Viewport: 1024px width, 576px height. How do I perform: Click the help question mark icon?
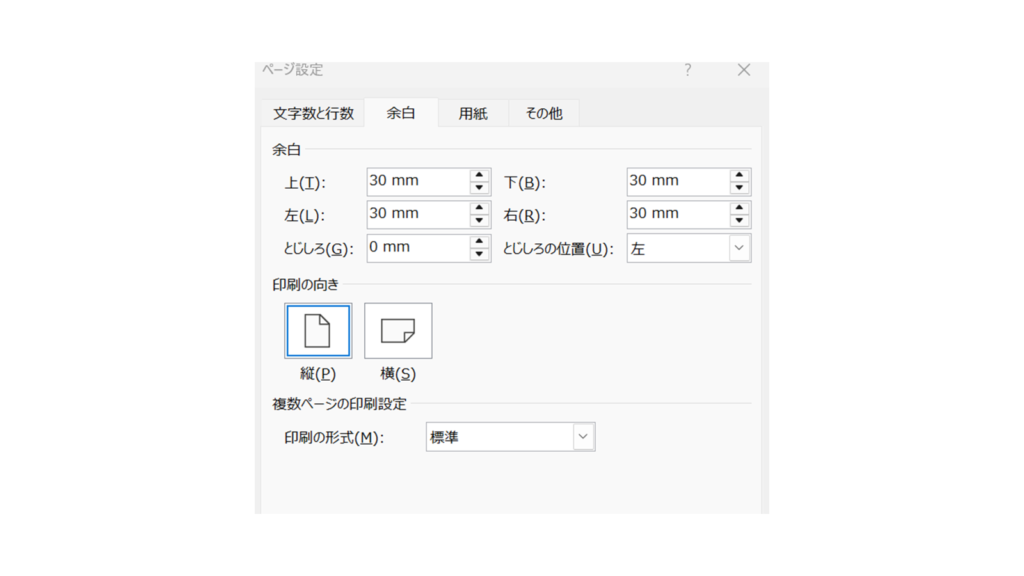coord(688,70)
